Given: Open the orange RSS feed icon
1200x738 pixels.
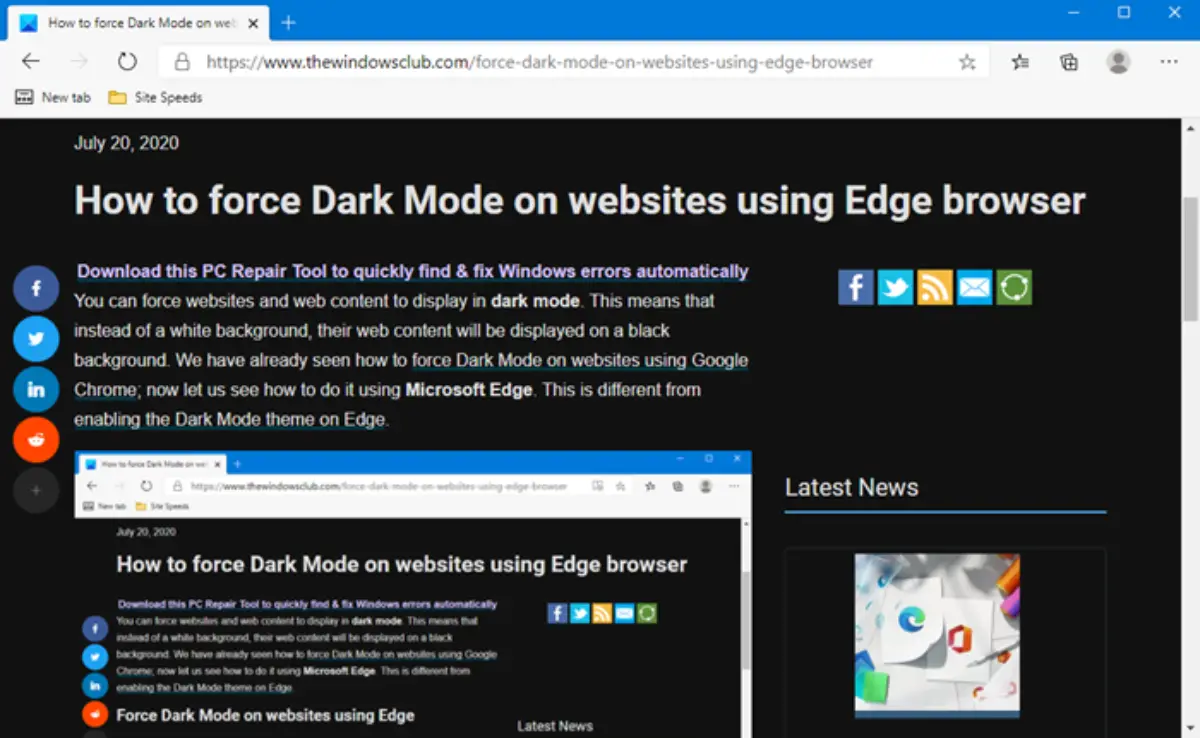Looking at the screenshot, I should pyautogui.click(x=935, y=287).
